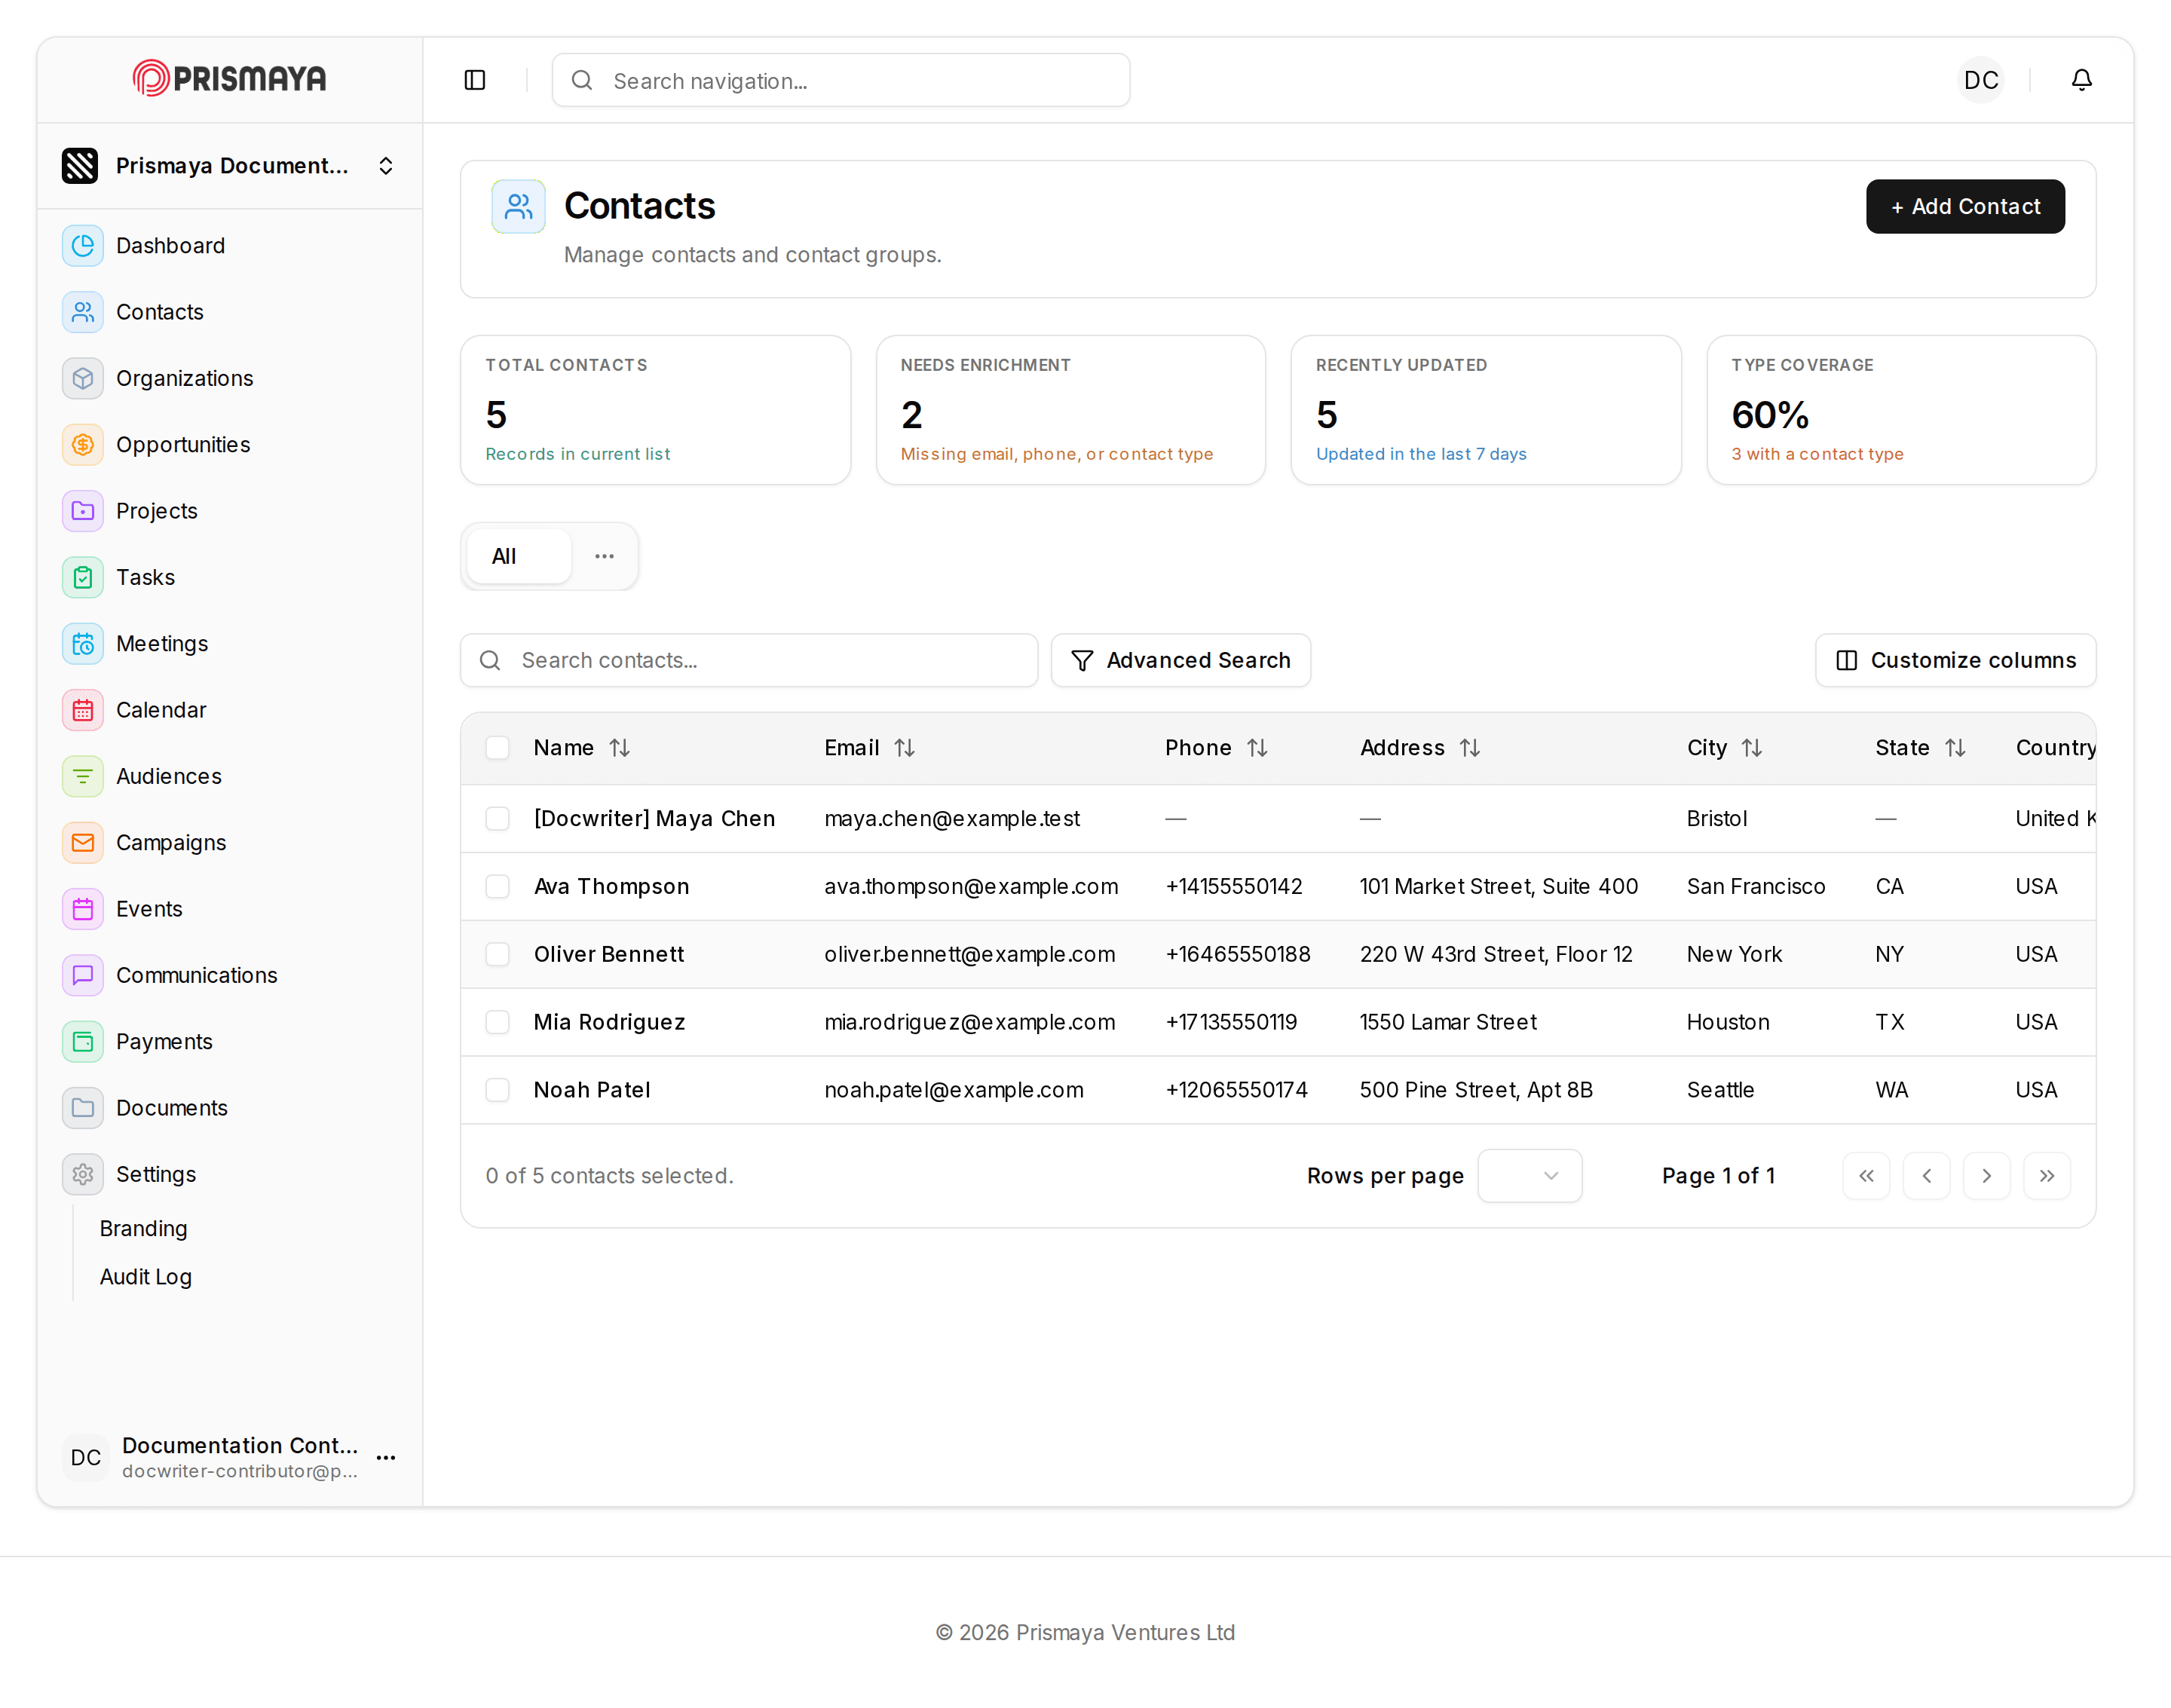Open user account menu ellipsis in sidebar
Viewport: 2171px width, 1708px height.
[386, 1458]
